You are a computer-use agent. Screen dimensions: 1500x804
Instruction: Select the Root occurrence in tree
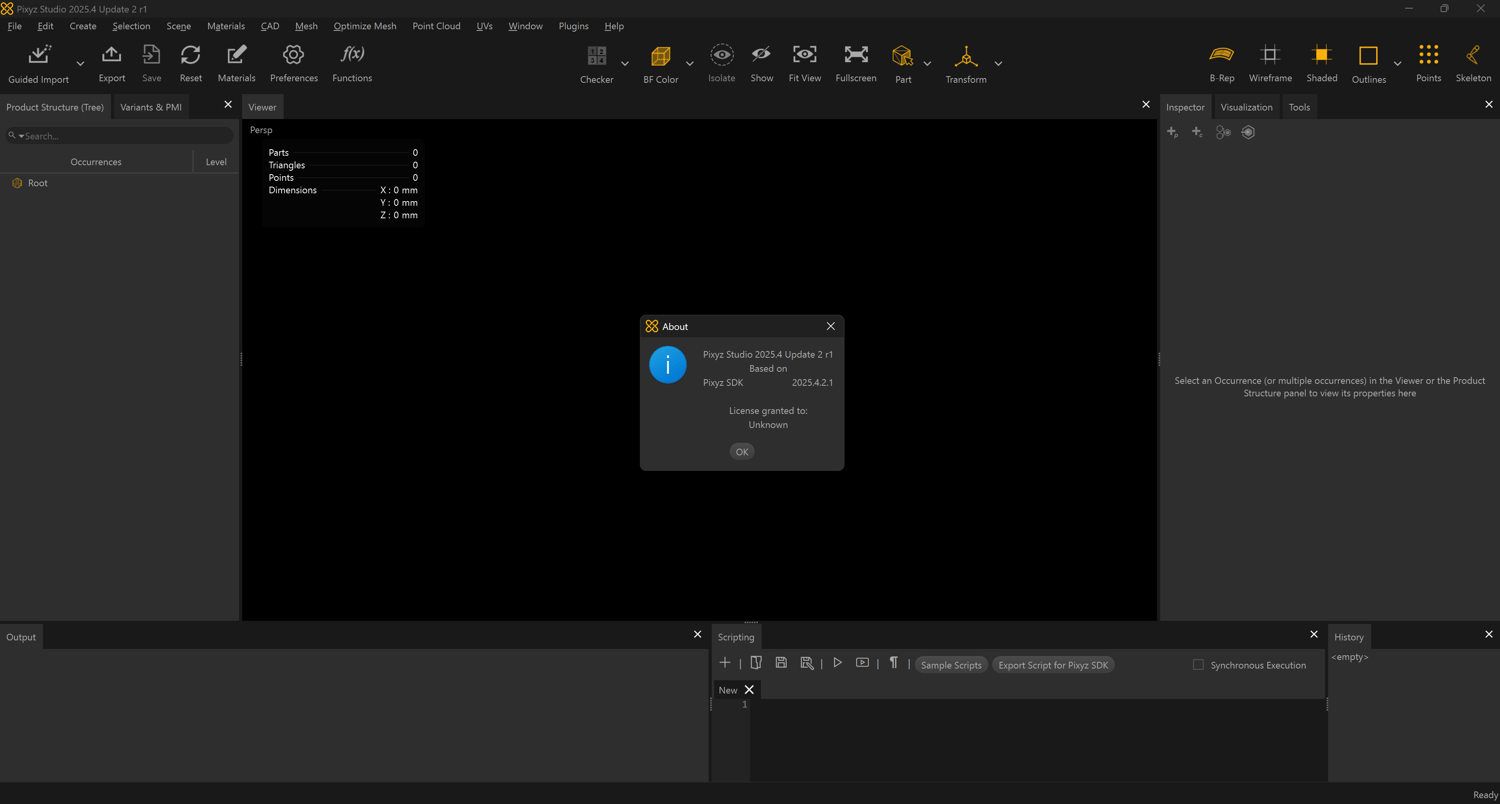37,183
